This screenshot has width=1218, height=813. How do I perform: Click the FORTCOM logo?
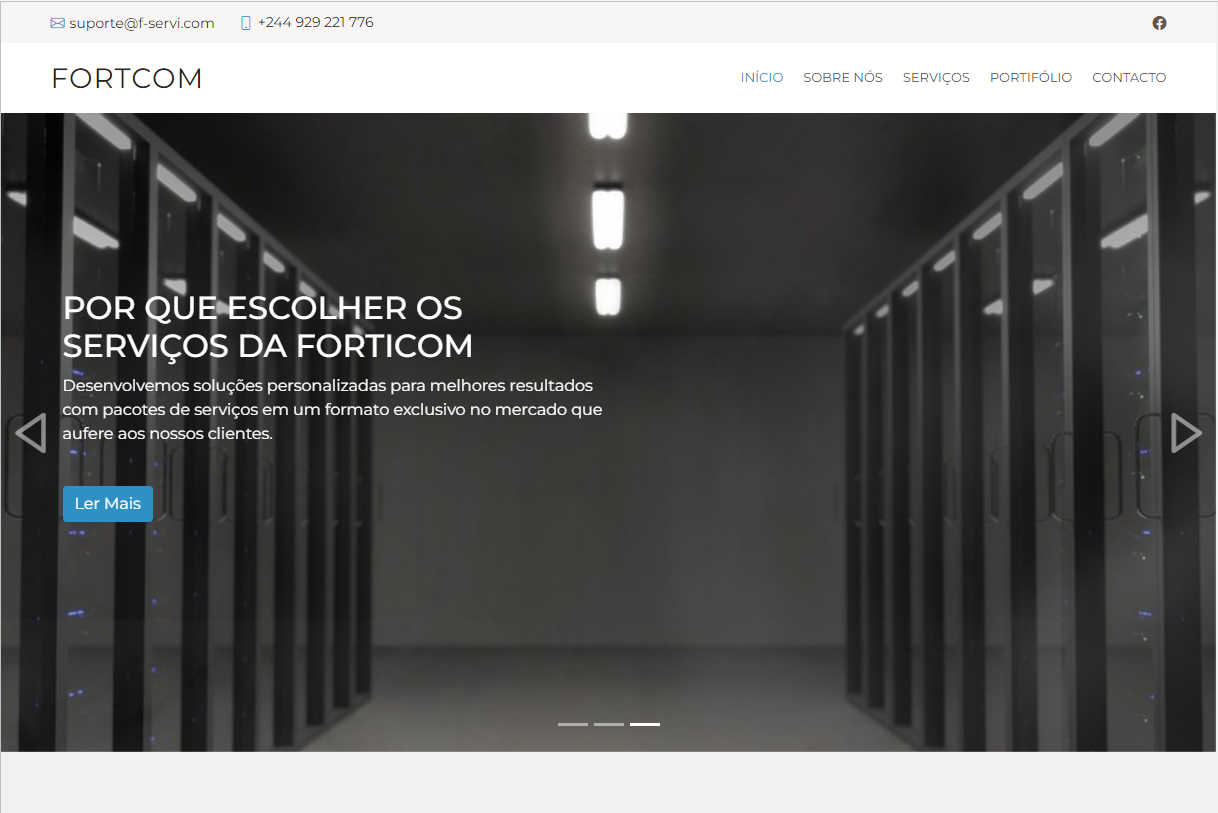click(127, 78)
